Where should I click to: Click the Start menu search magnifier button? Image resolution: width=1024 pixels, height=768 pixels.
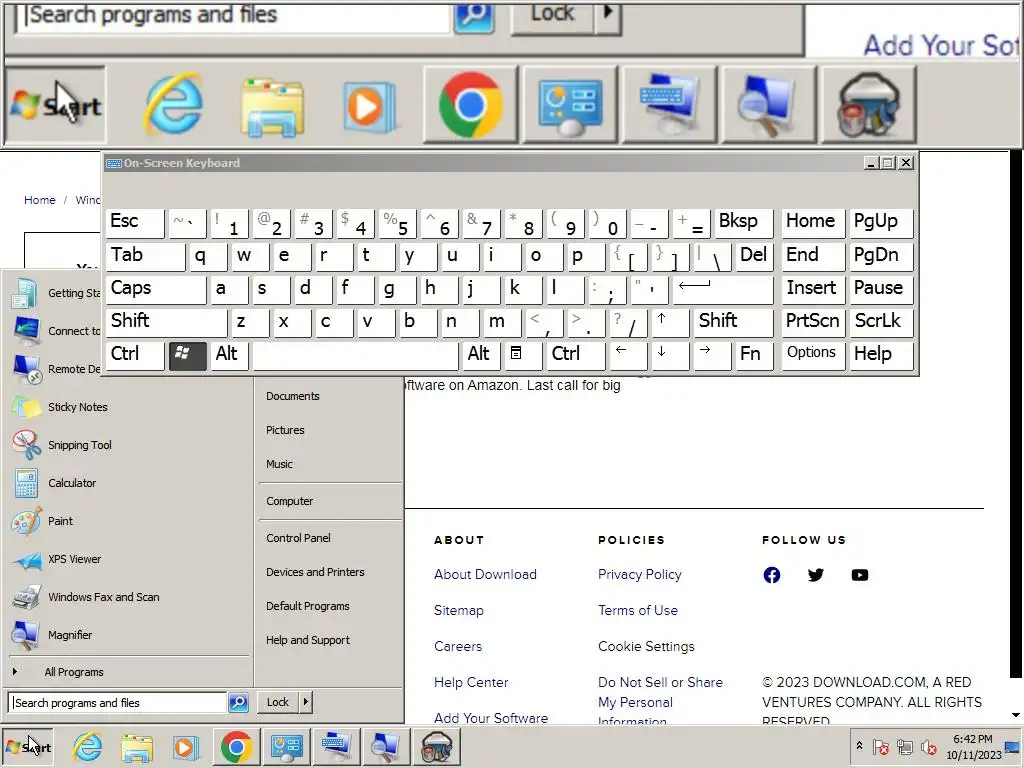point(238,703)
